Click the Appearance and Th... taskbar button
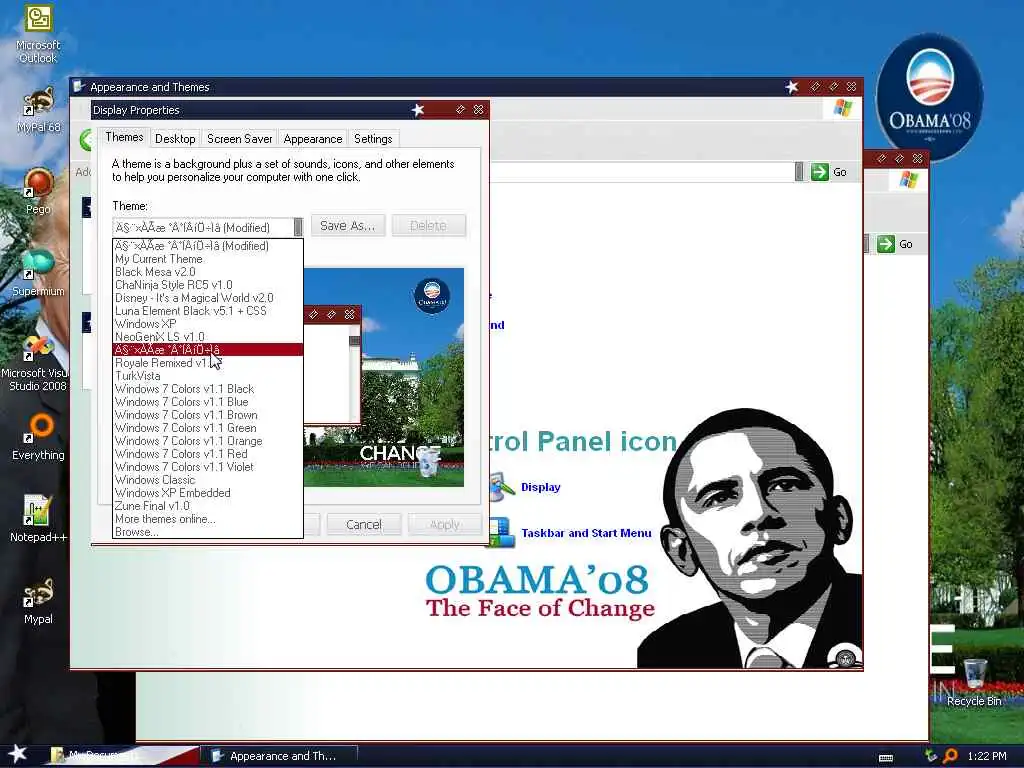 tap(279, 756)
